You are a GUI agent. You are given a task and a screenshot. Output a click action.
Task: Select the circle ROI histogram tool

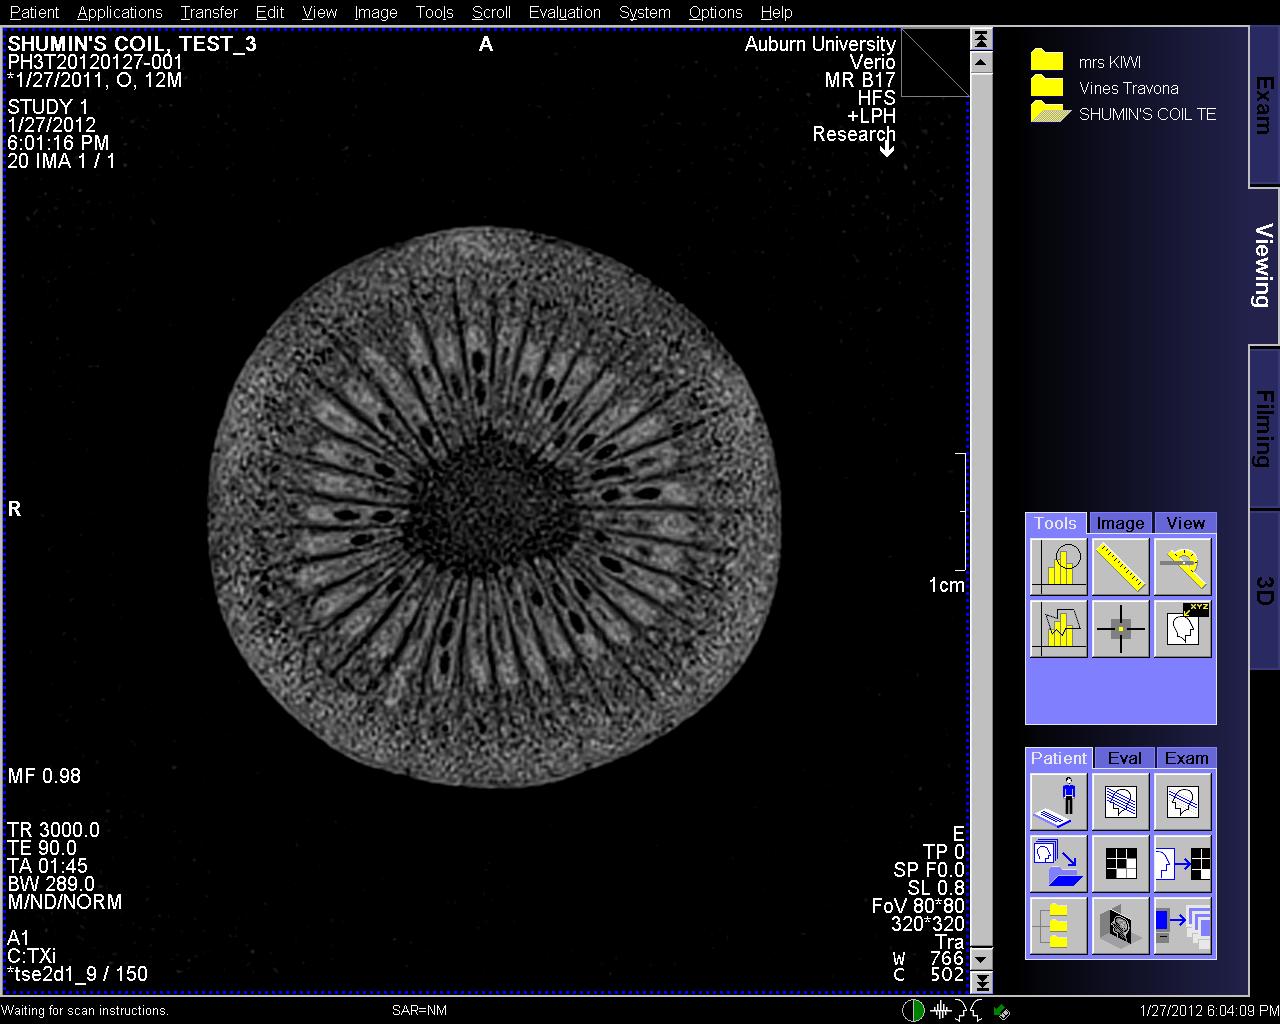[x=1058, y=567]
